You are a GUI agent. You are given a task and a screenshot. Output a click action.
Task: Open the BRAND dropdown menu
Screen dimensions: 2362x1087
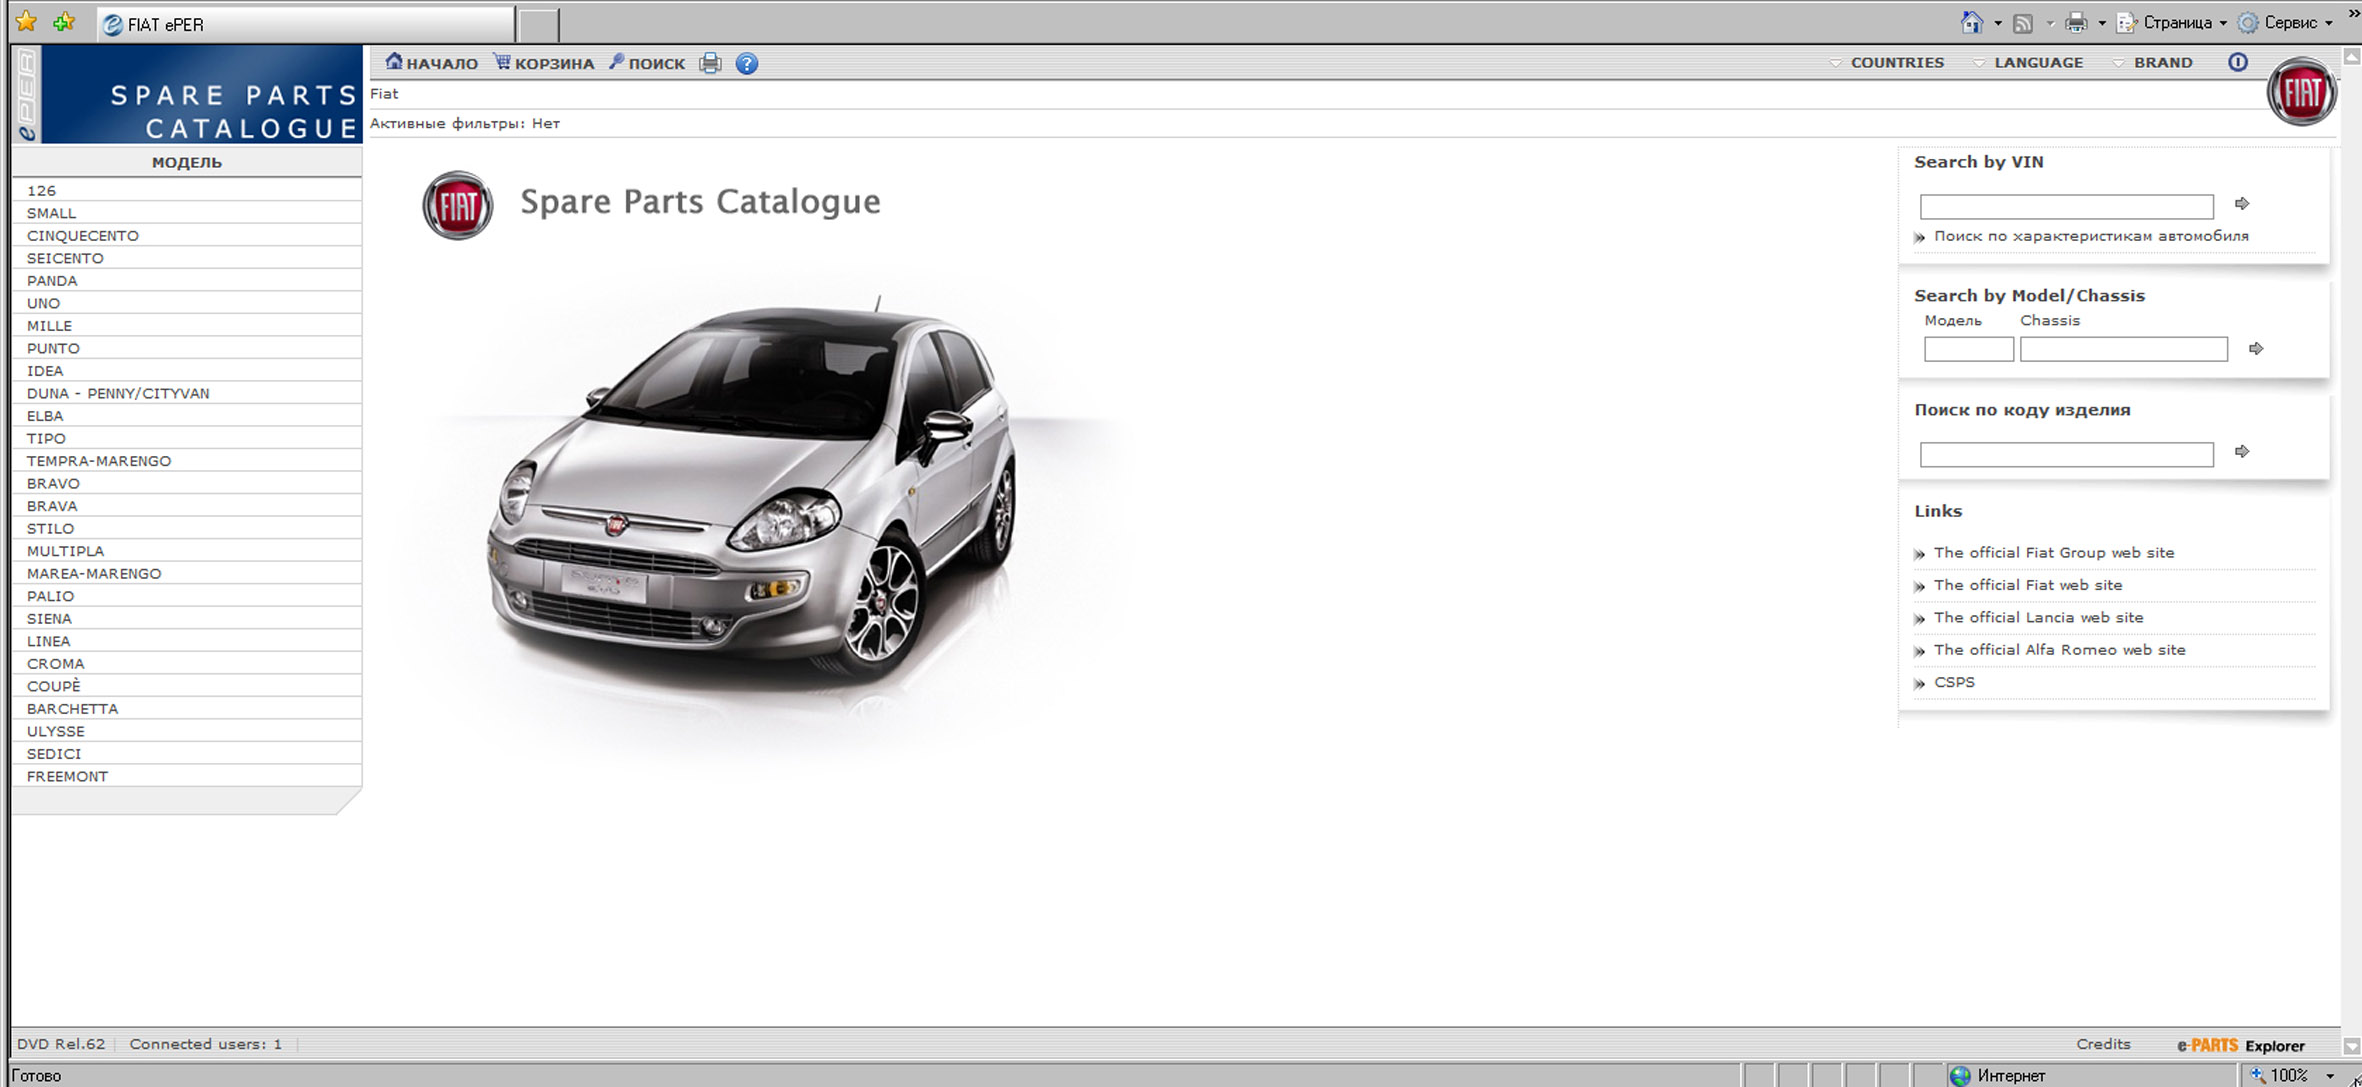tap(2162, 62)
